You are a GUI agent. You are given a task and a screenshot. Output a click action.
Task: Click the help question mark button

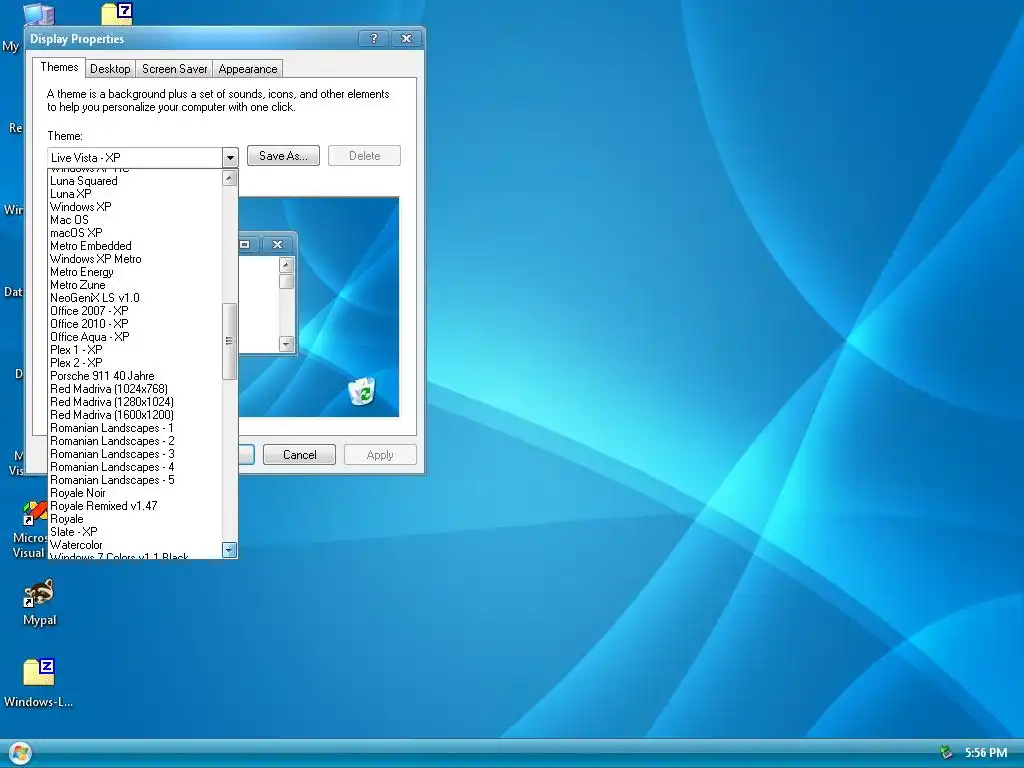tap(374, 39)
